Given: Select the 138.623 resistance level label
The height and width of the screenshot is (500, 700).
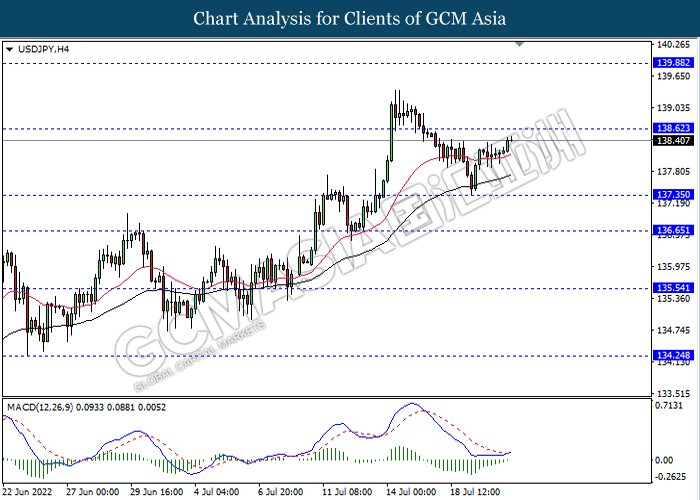Looking at the screenshot, I should tap(673, 128).
